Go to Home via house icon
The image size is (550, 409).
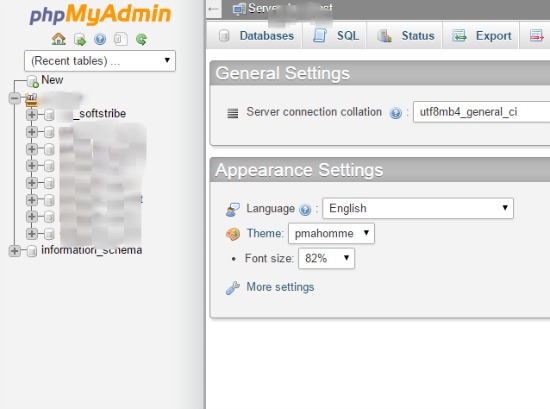point(59,39)
